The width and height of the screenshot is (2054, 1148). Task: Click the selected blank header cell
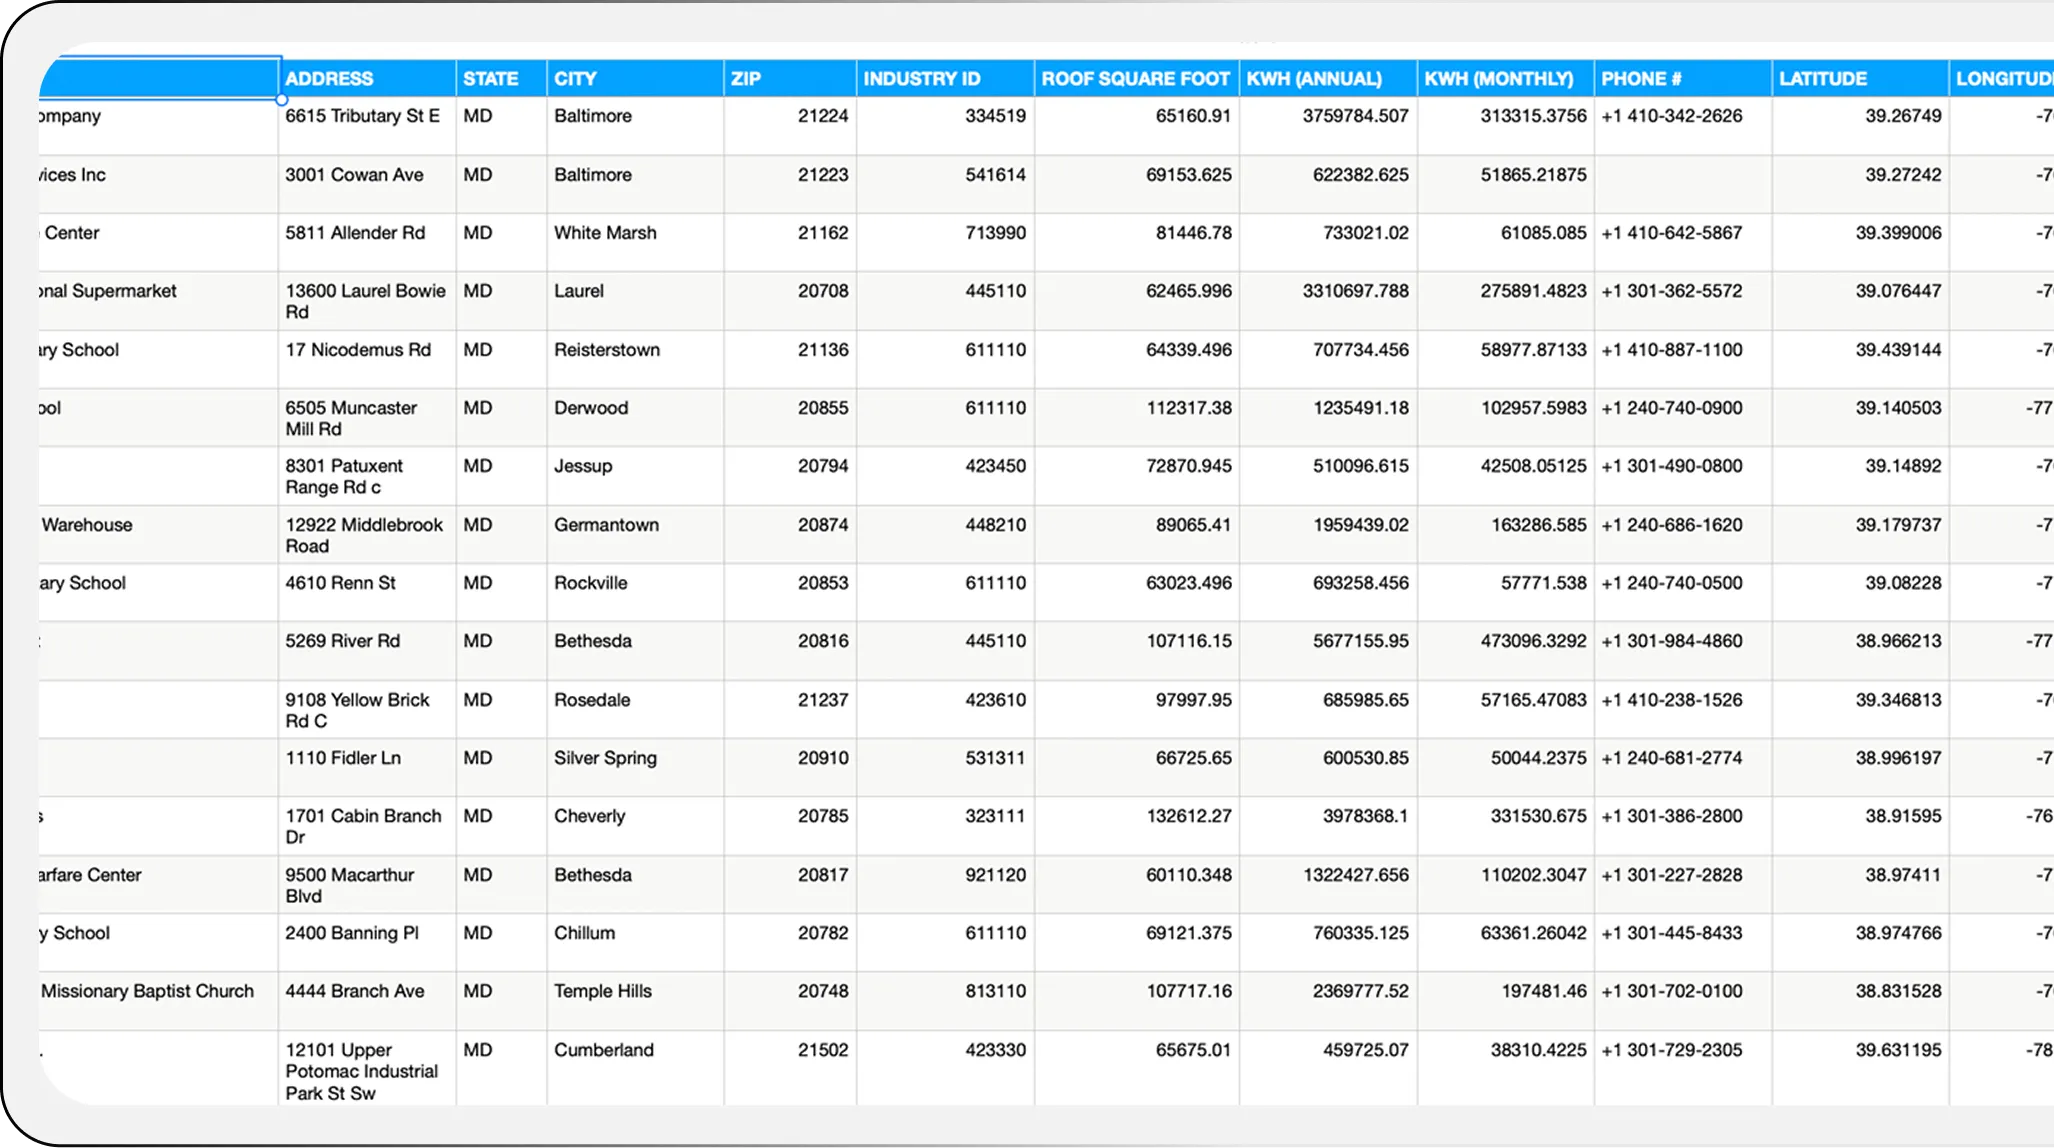click(x=160, y=78)
